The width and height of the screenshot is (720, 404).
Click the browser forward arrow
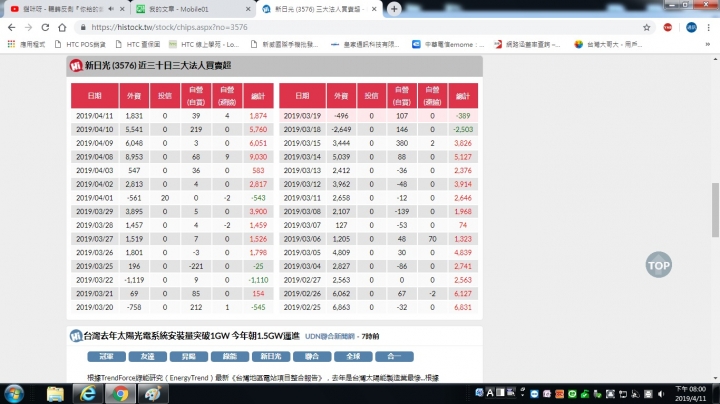(28, 28)
